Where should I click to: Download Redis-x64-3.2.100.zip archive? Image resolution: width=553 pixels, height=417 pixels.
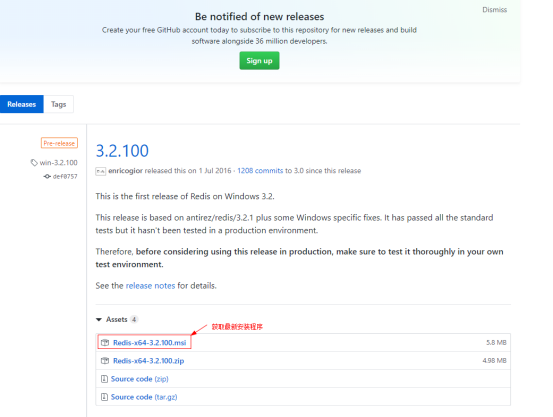click(x=148, y=361)
